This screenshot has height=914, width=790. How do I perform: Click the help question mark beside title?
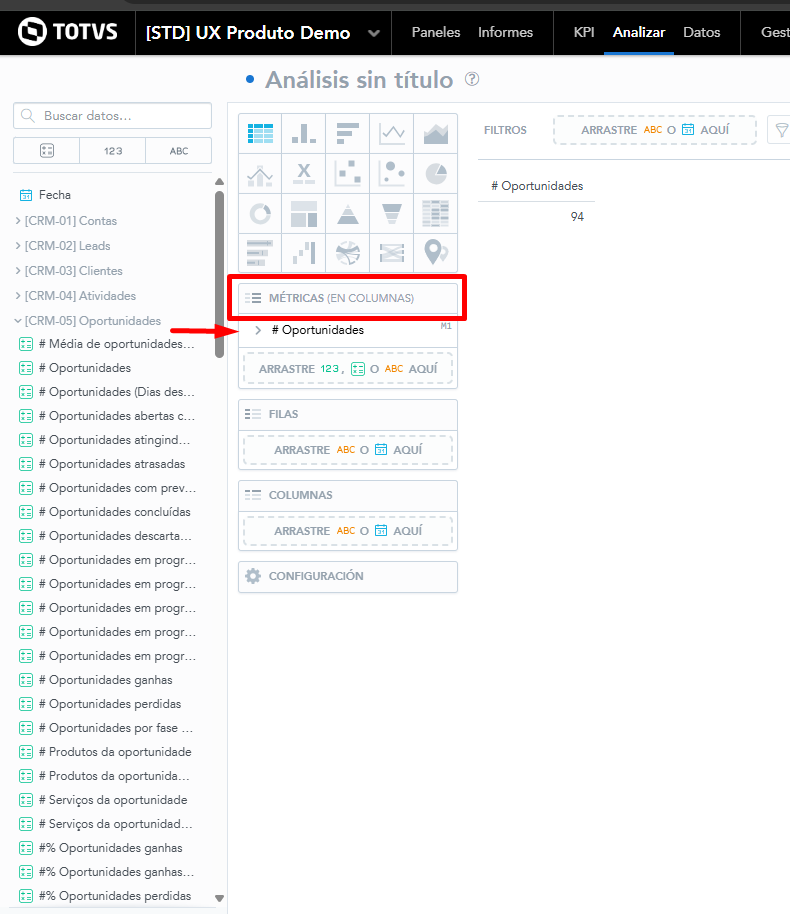point(472,79)
